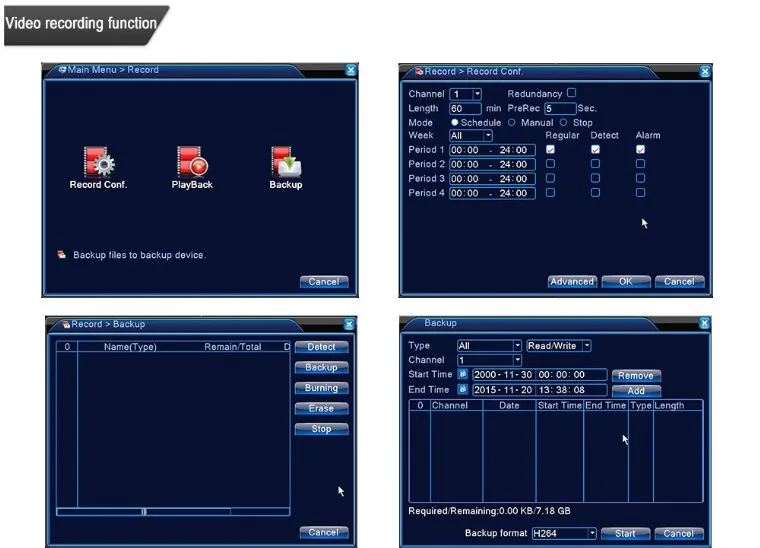Open the Backup icon in Record menu
The image size is (760, 548).
click(286, 167)
